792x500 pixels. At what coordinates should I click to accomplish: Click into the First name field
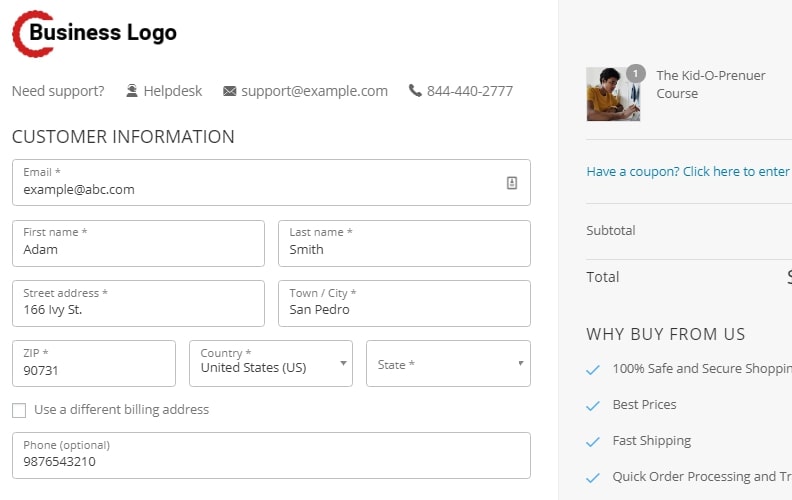point(138,243)
